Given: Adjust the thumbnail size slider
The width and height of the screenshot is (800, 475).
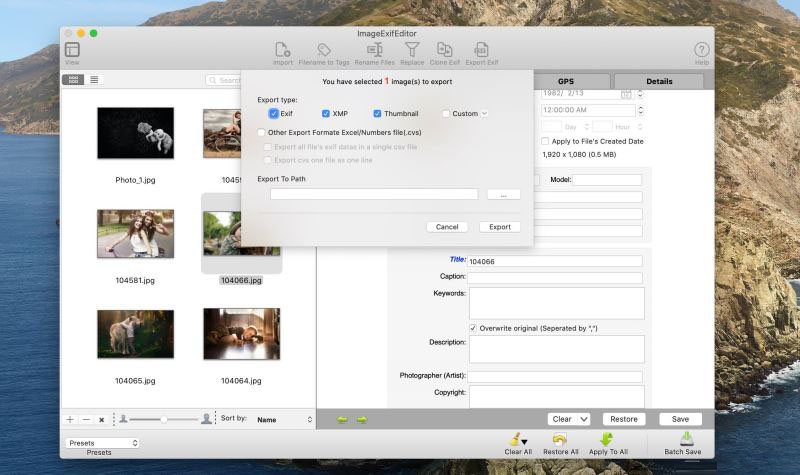Looking at the screenshot, I should pos(164,419).
